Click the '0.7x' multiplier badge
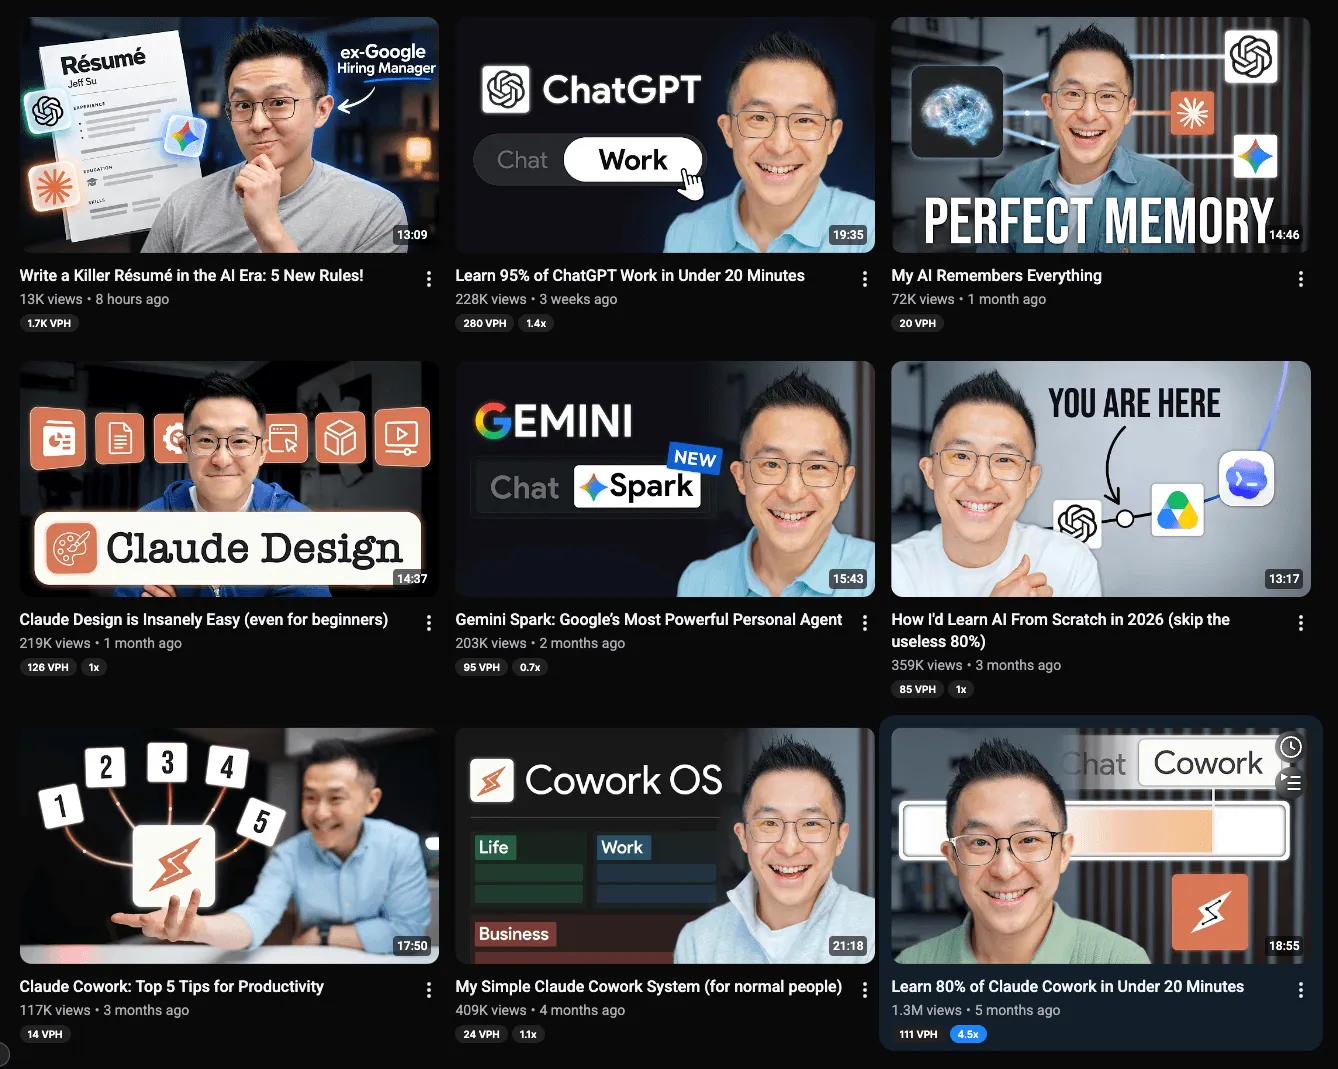Screen dimensions: 1338x1069 (531, 667)
